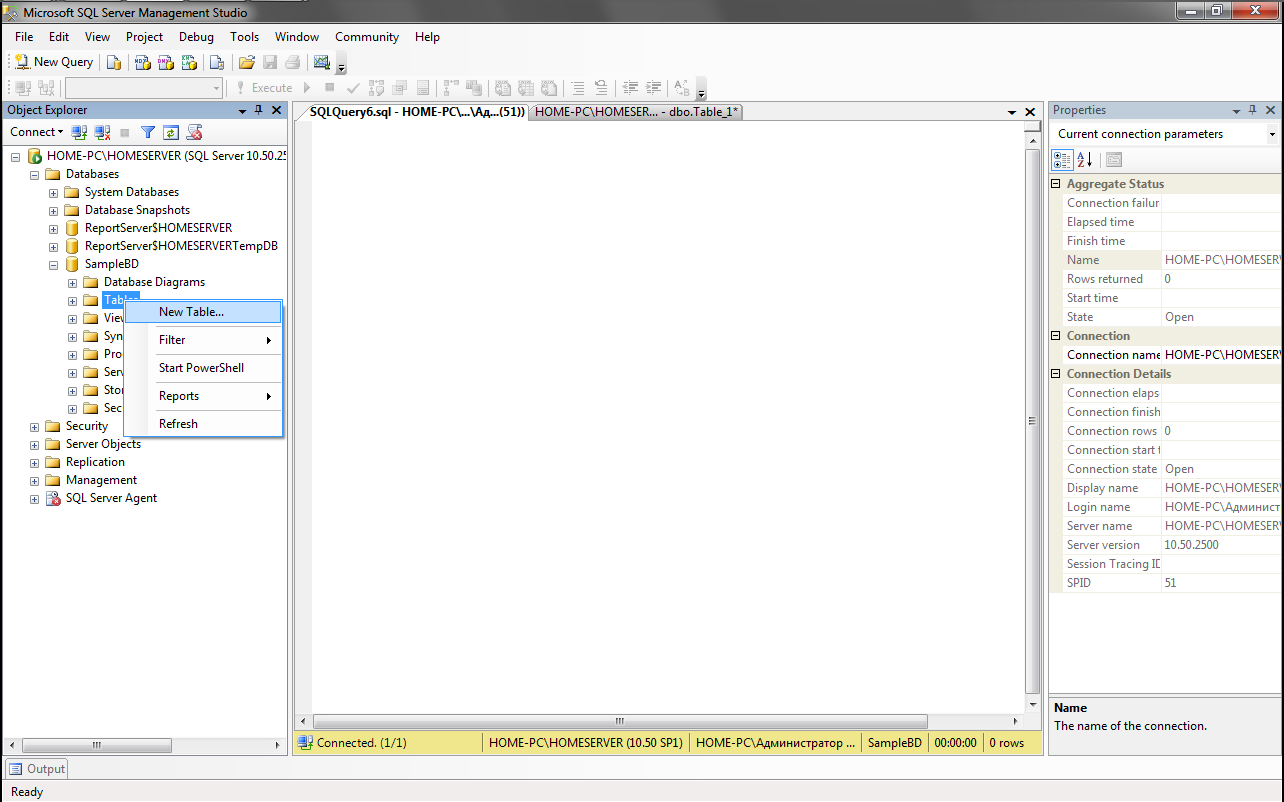This screenshot has width=1284, height=802.
Task: Open the Debug menu
Action: 197,37
